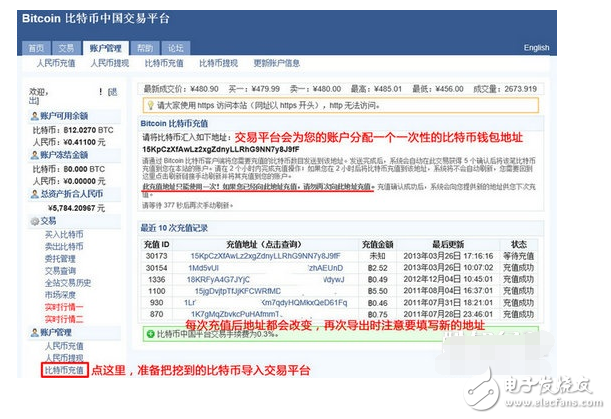Open 更新账户信息 in the sub-navigation
This screenshot has height=419, width=611.
coord(277,63)
